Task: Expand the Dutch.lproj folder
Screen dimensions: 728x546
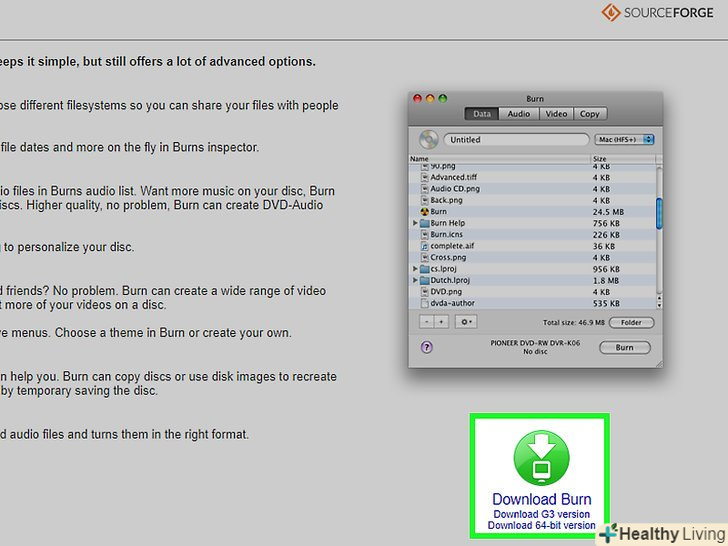Action: (415, 280)
